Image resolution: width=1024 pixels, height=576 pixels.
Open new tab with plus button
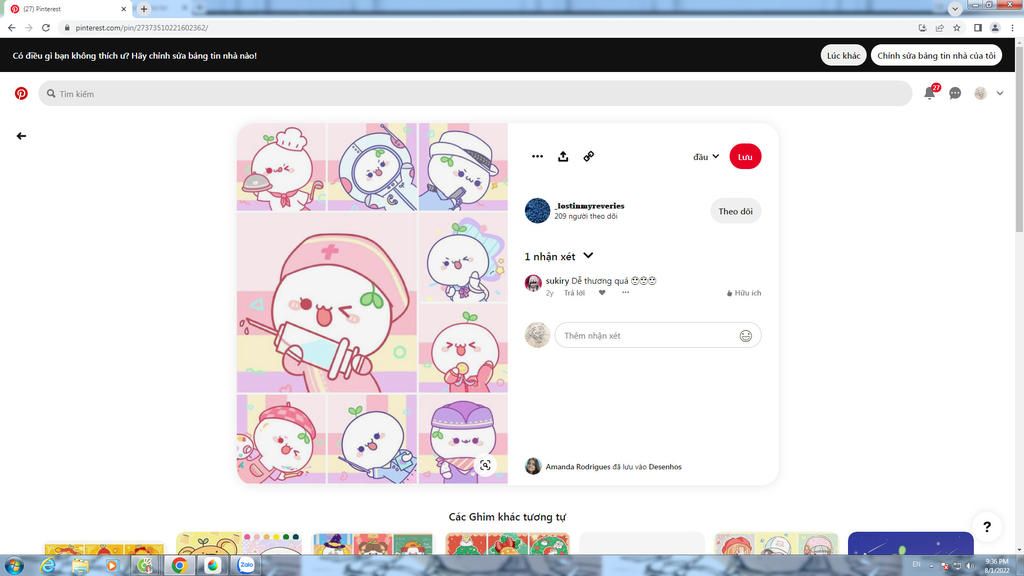[x=144, y=8]
